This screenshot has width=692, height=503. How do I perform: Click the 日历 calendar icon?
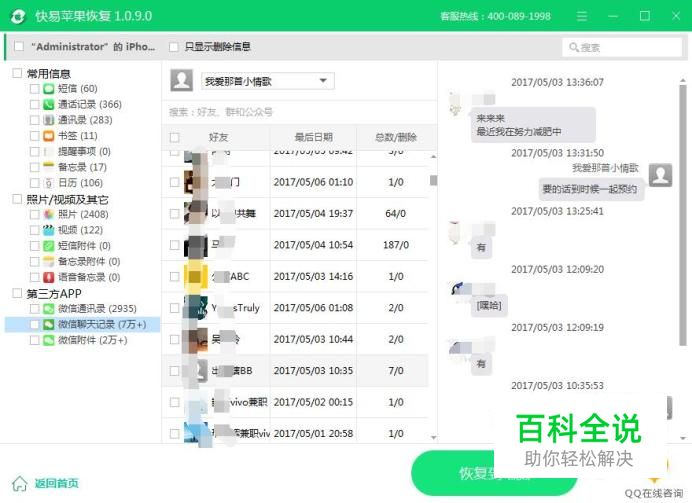click(x=49, y=183)
